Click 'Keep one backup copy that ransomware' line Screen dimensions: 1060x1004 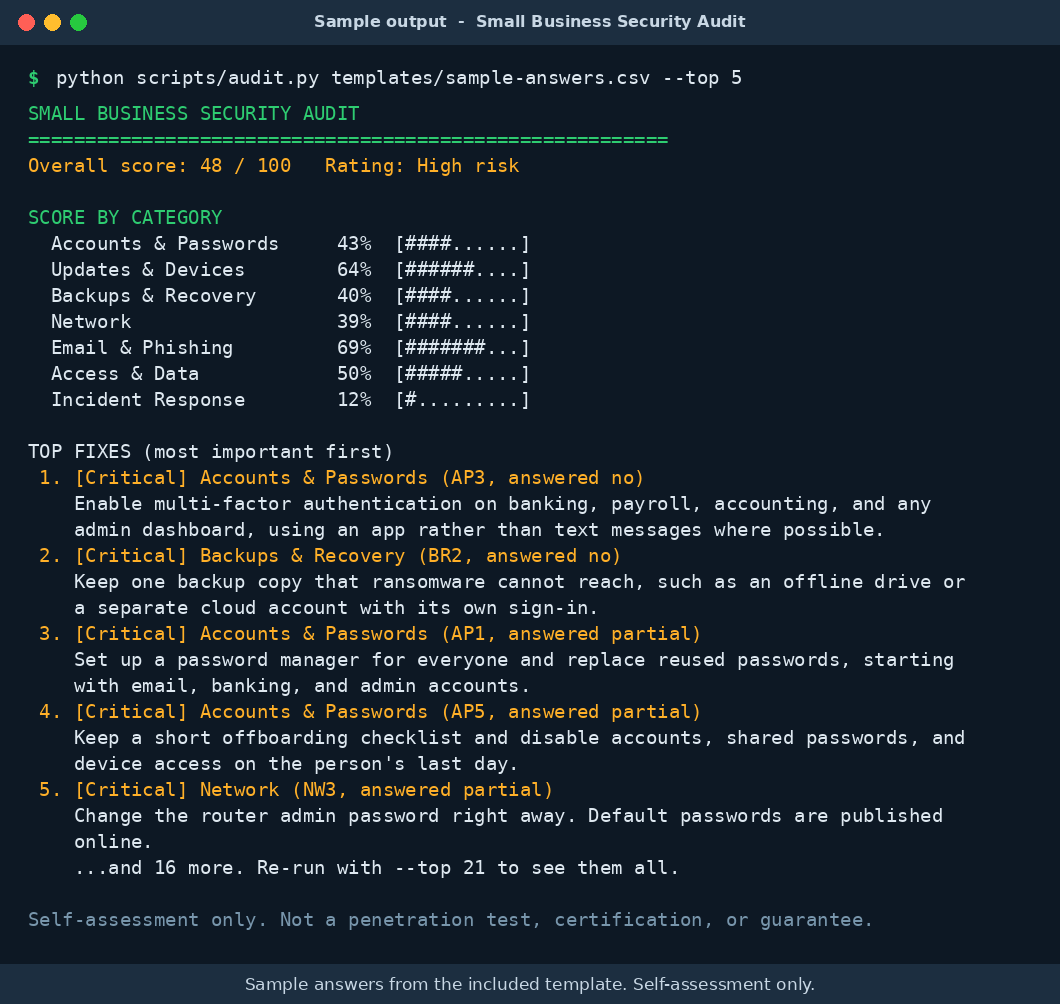pyautogui.click(x=519, y=582)
